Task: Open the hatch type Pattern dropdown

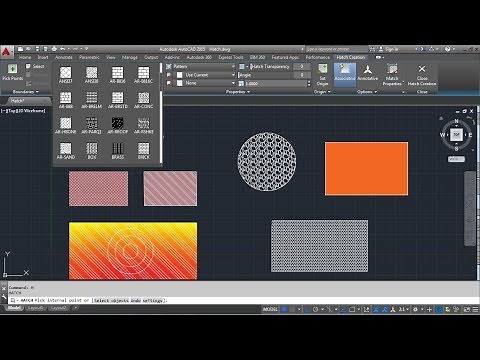Action: (x=201, y=66)
